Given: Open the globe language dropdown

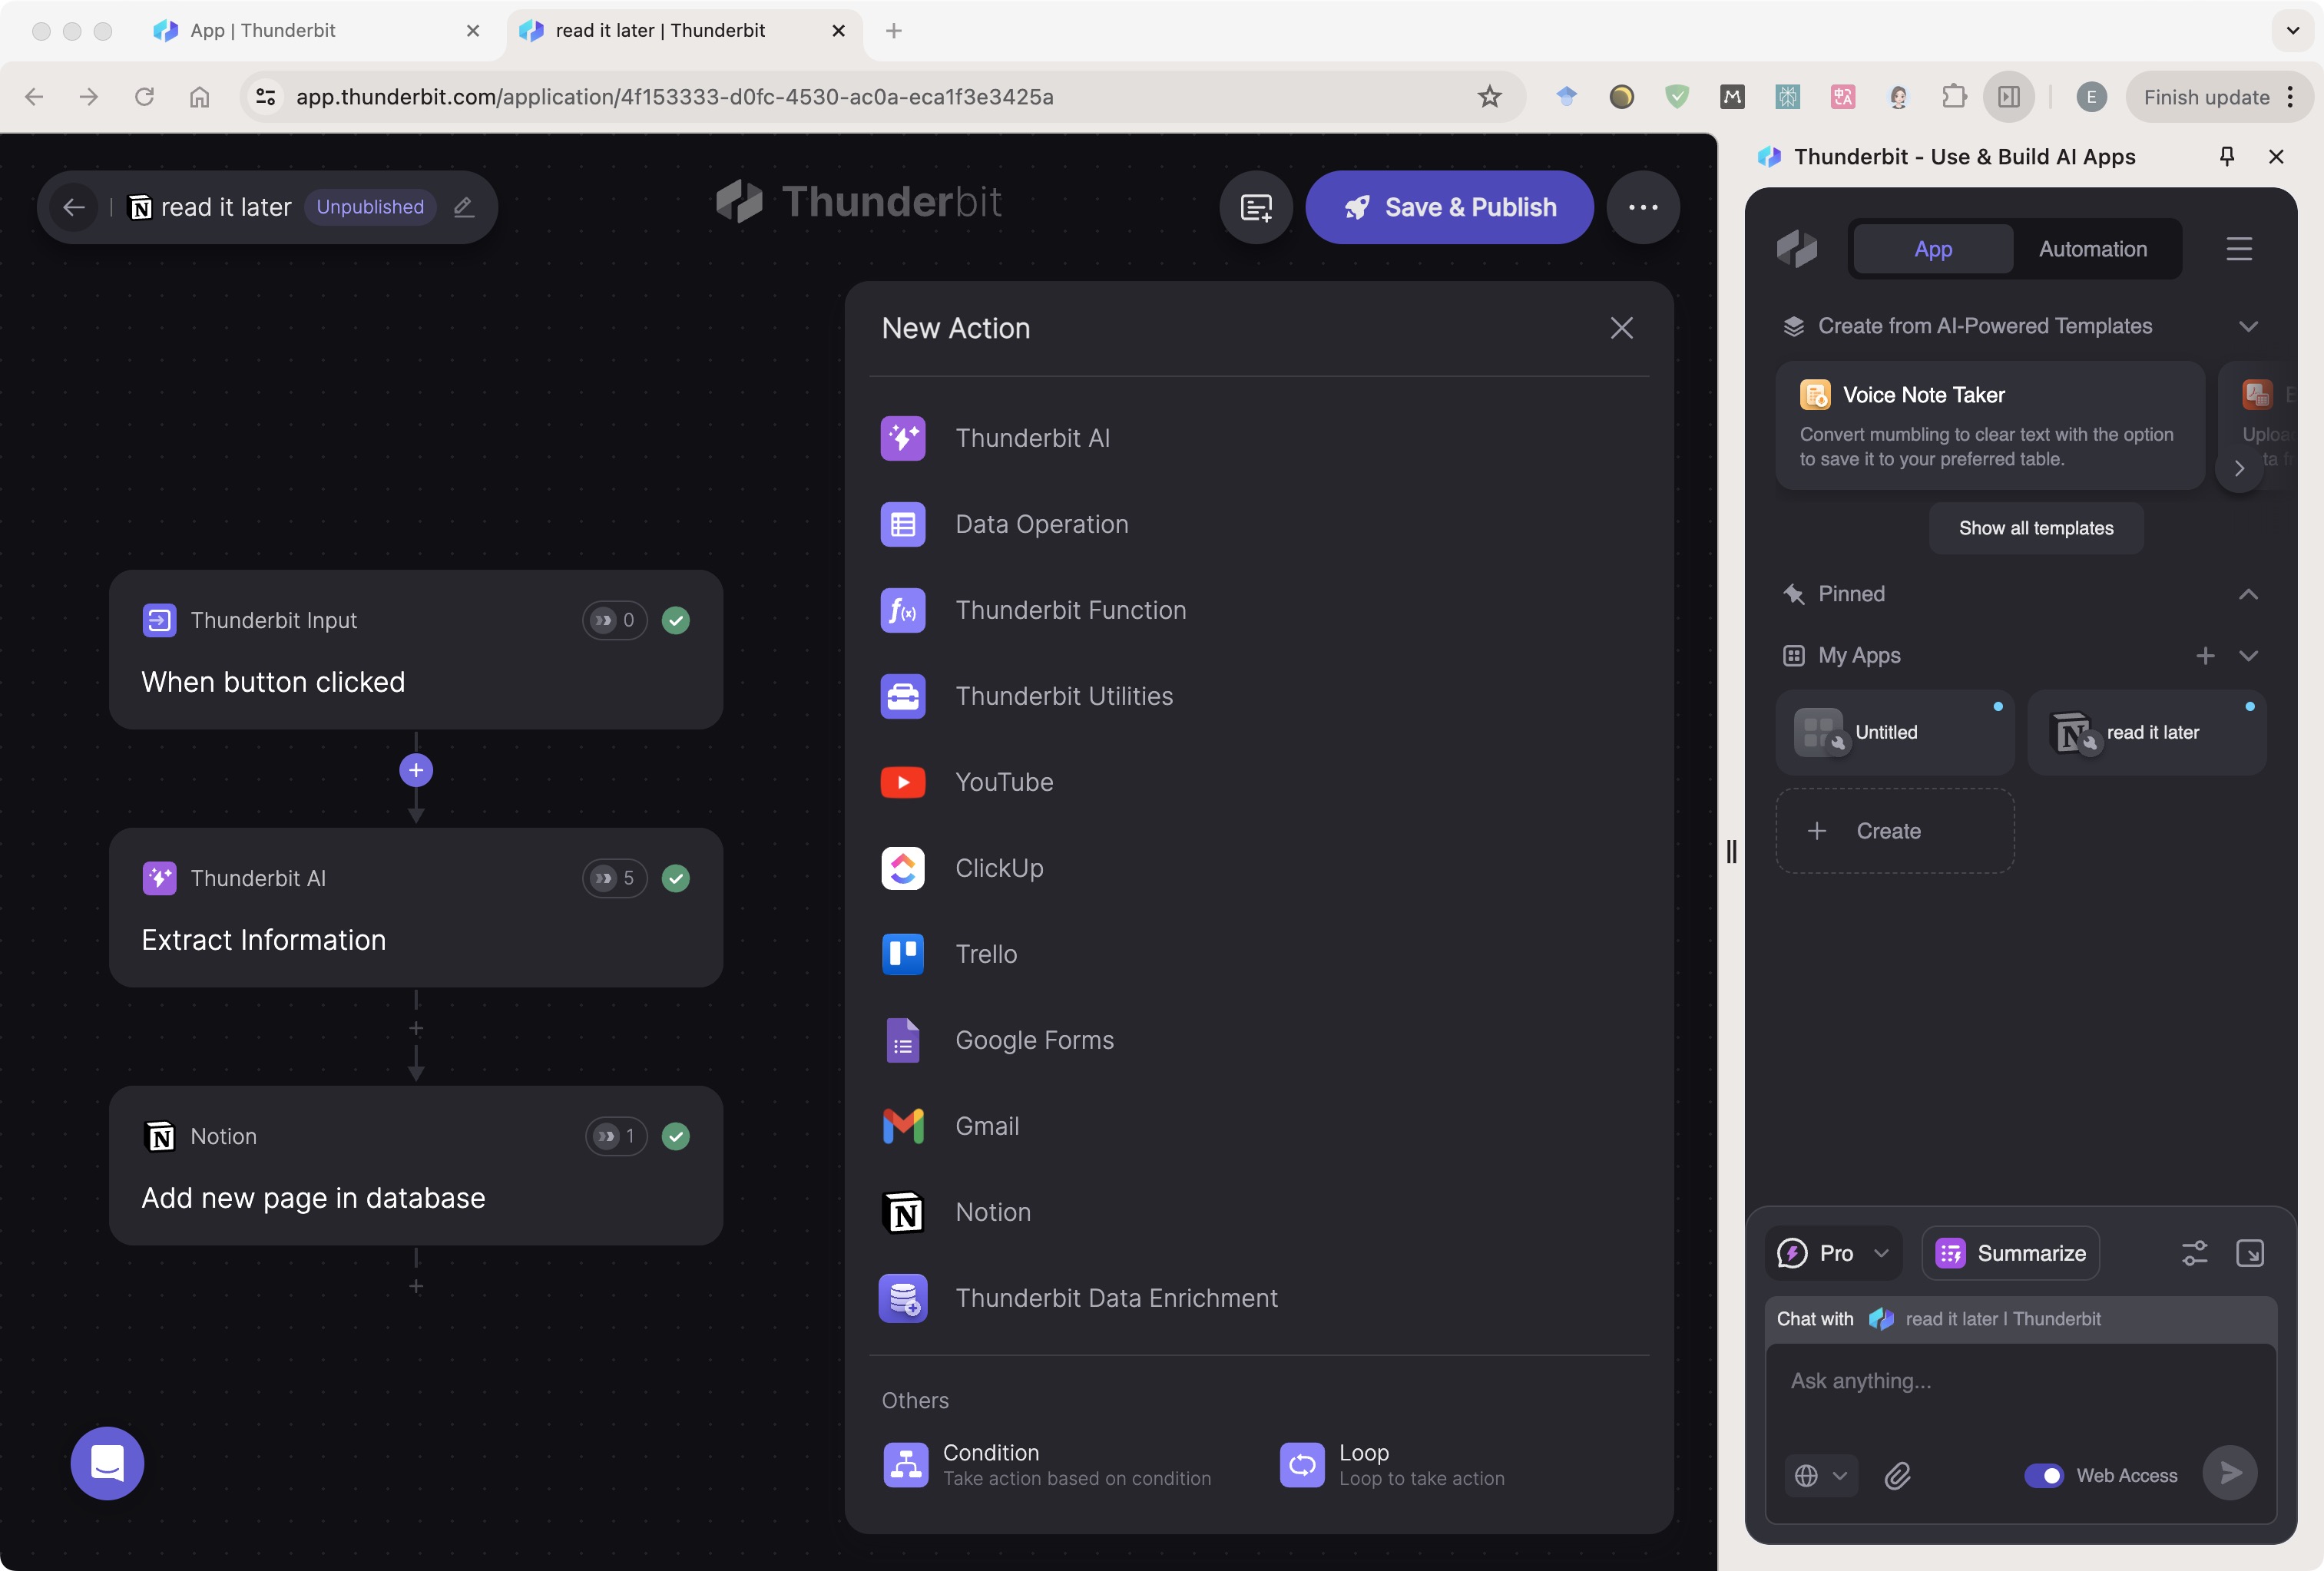Looking at the screenshot, I should (1820, 1476).
